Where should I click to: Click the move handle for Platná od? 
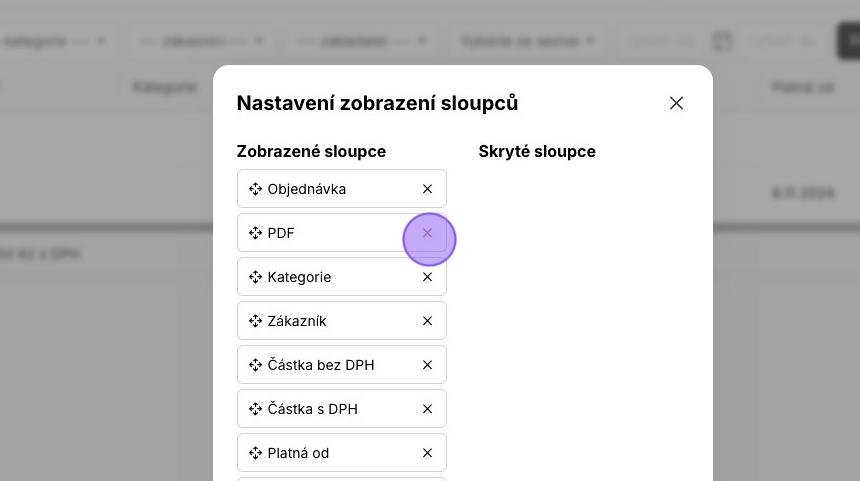point(255,453)
